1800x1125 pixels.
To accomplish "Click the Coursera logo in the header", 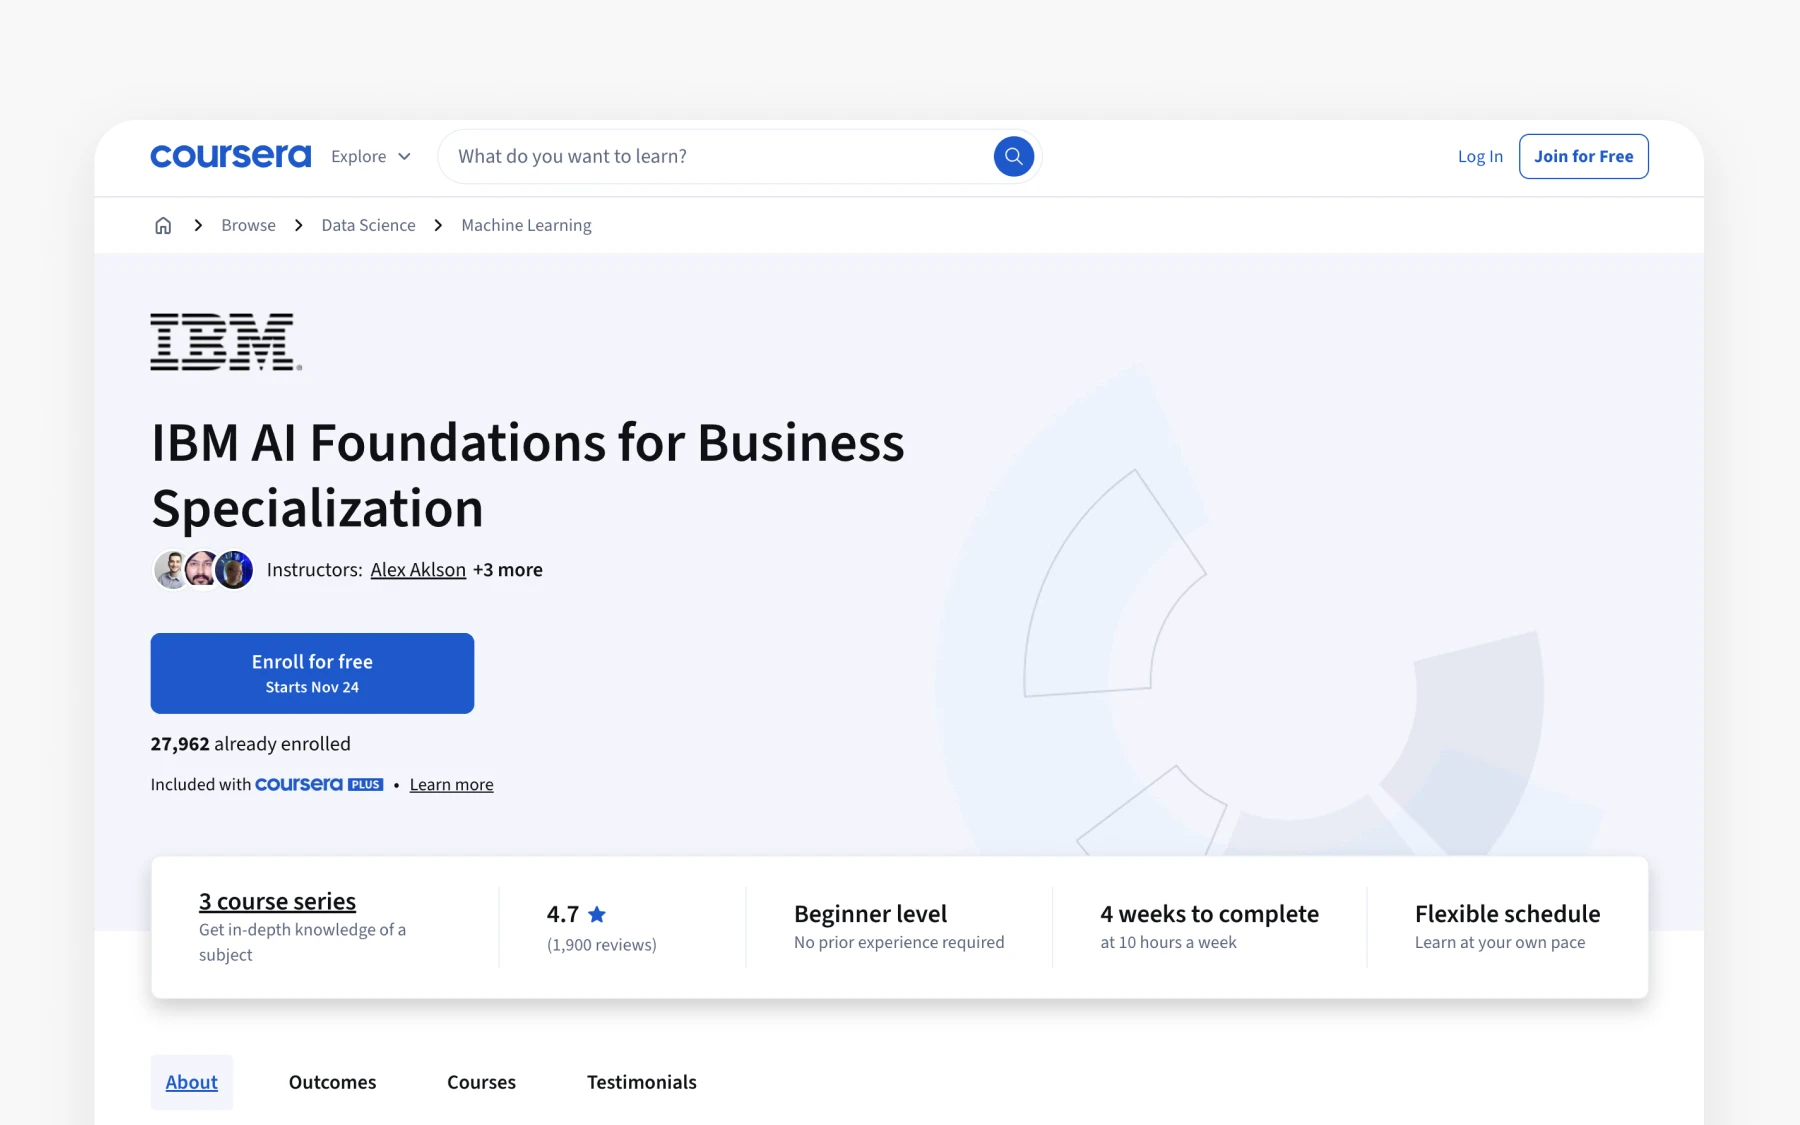I will point(230,156).
